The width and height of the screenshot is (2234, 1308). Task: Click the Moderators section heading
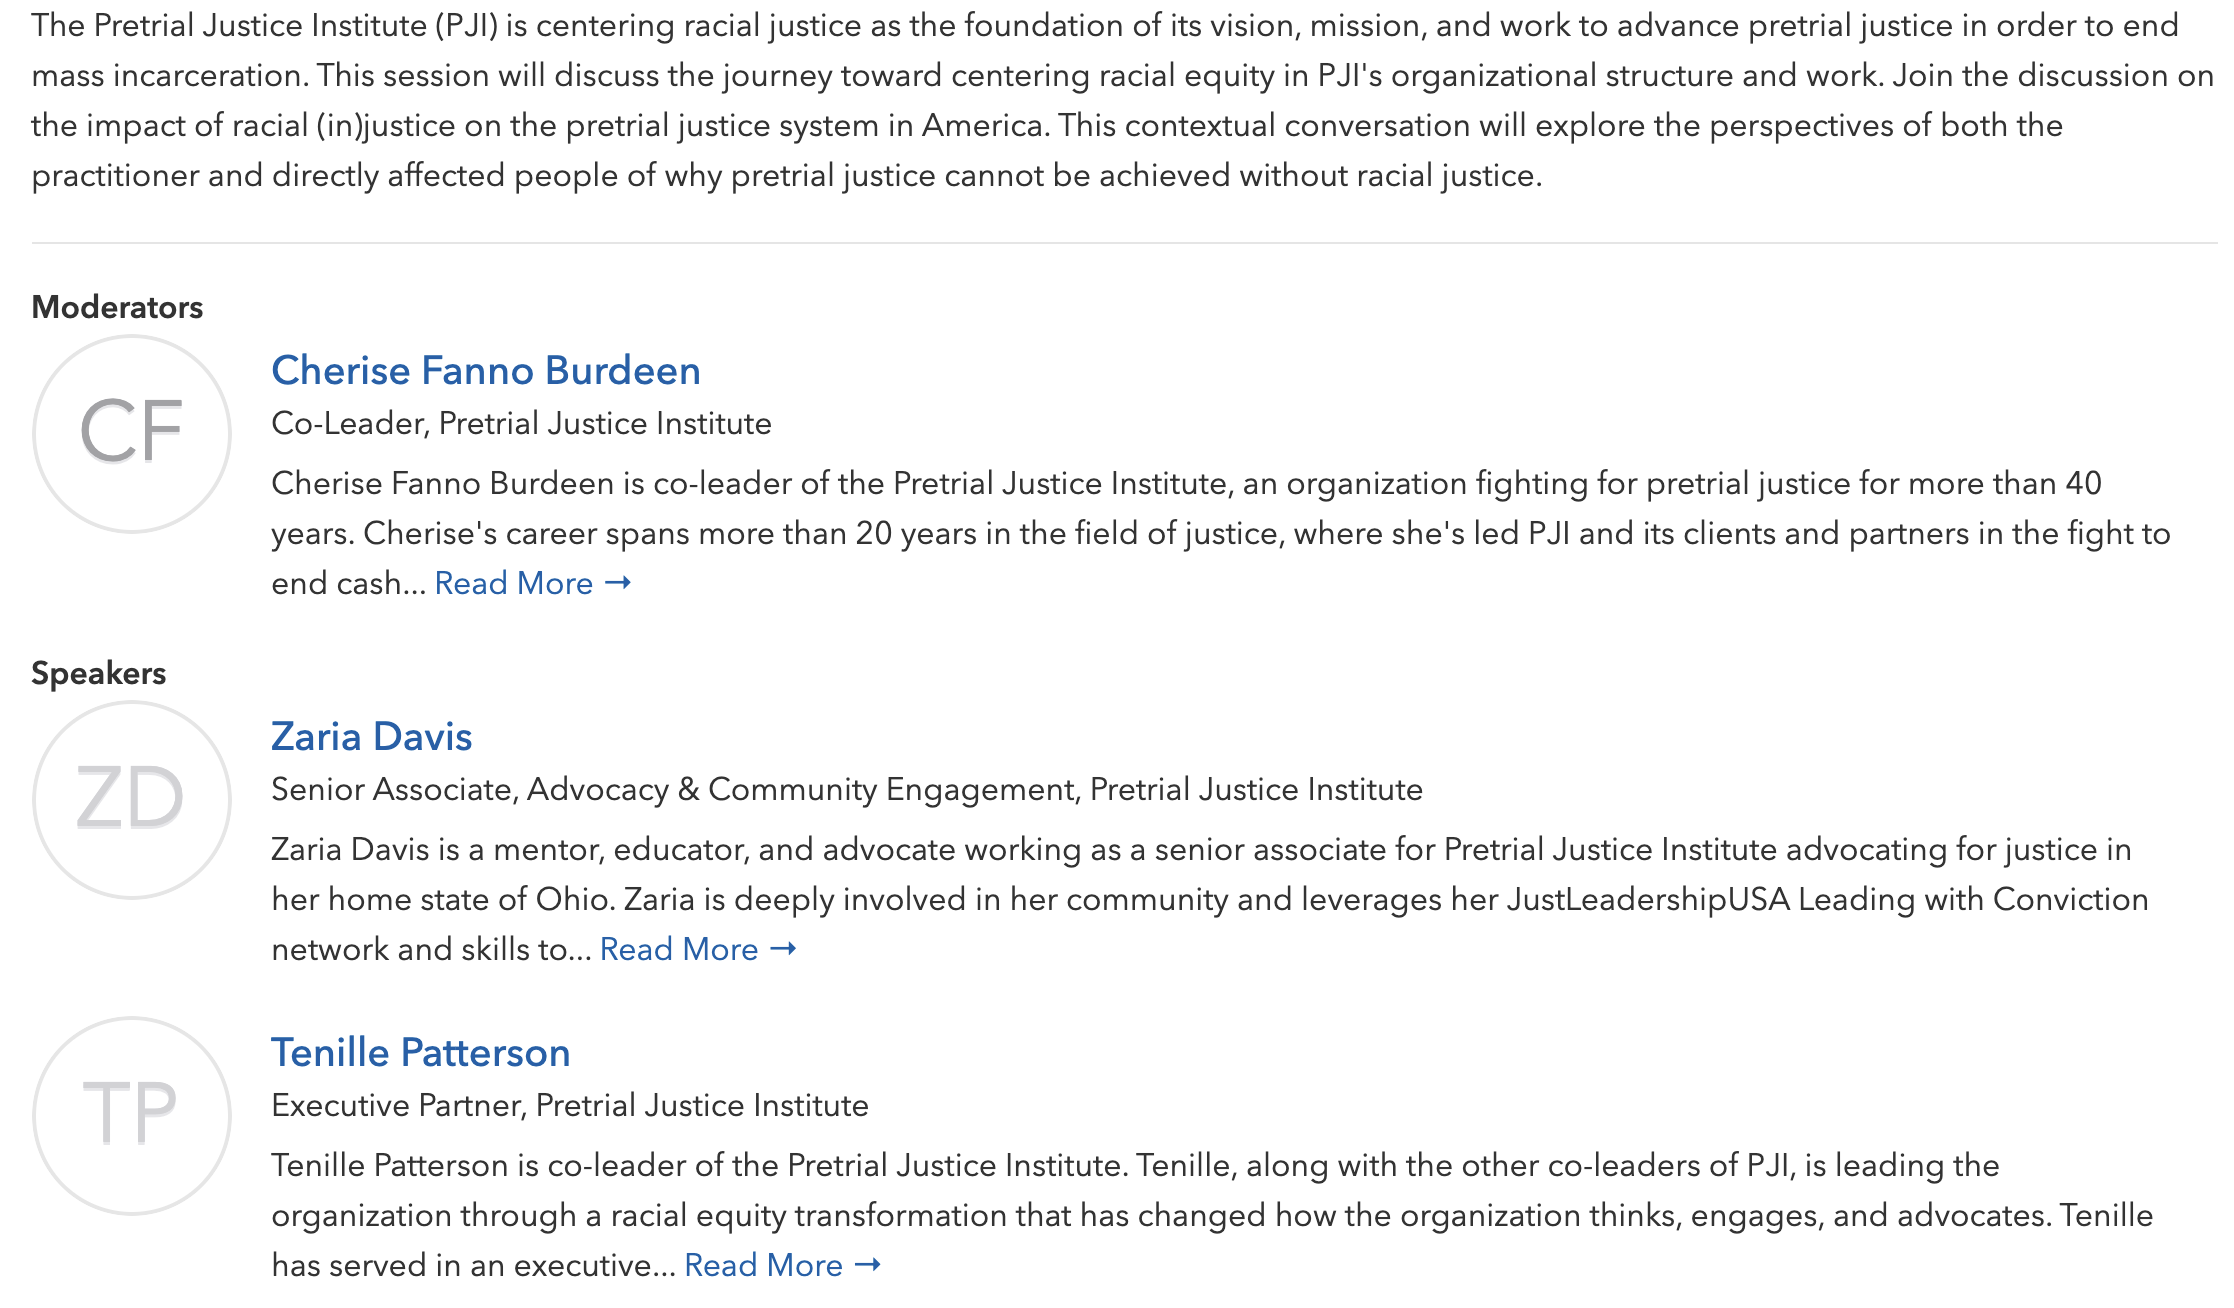click(x=117, y=307)
